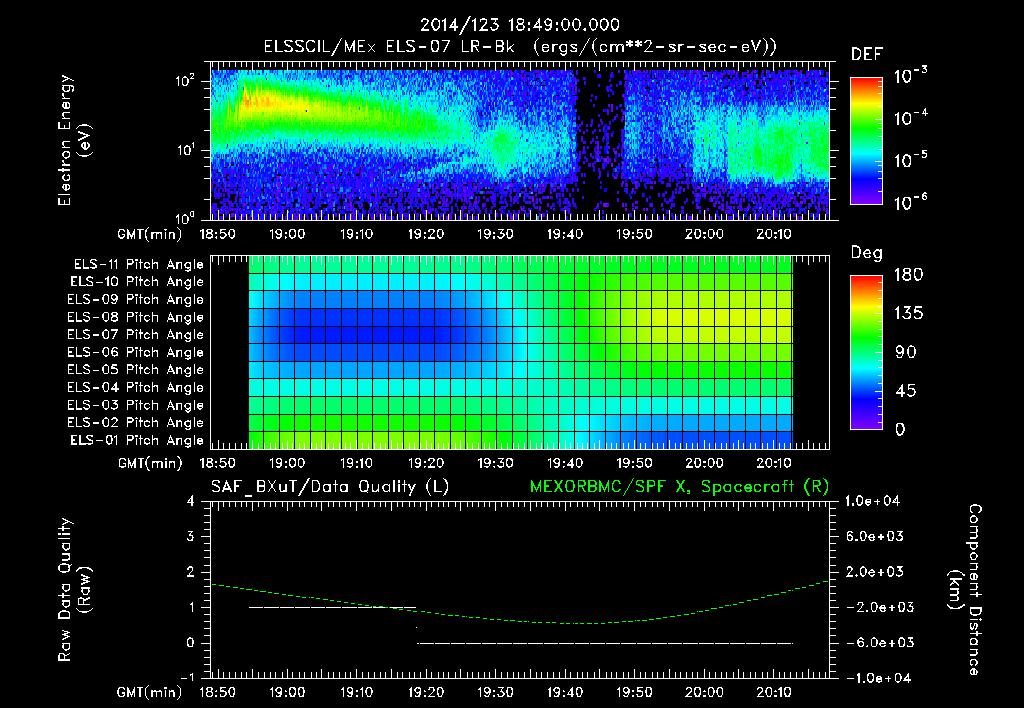This screenshot has height=708, width=1024.
Task: Click the 19:30 tick under the pitch angle panel
Action: click(x=495, y=464)
